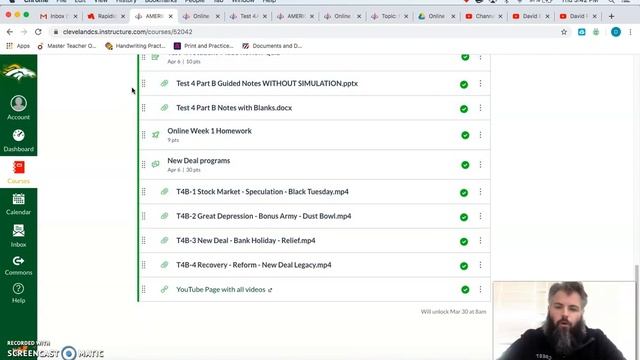Open Help in the Canvas sidebar

pos(18,293)
